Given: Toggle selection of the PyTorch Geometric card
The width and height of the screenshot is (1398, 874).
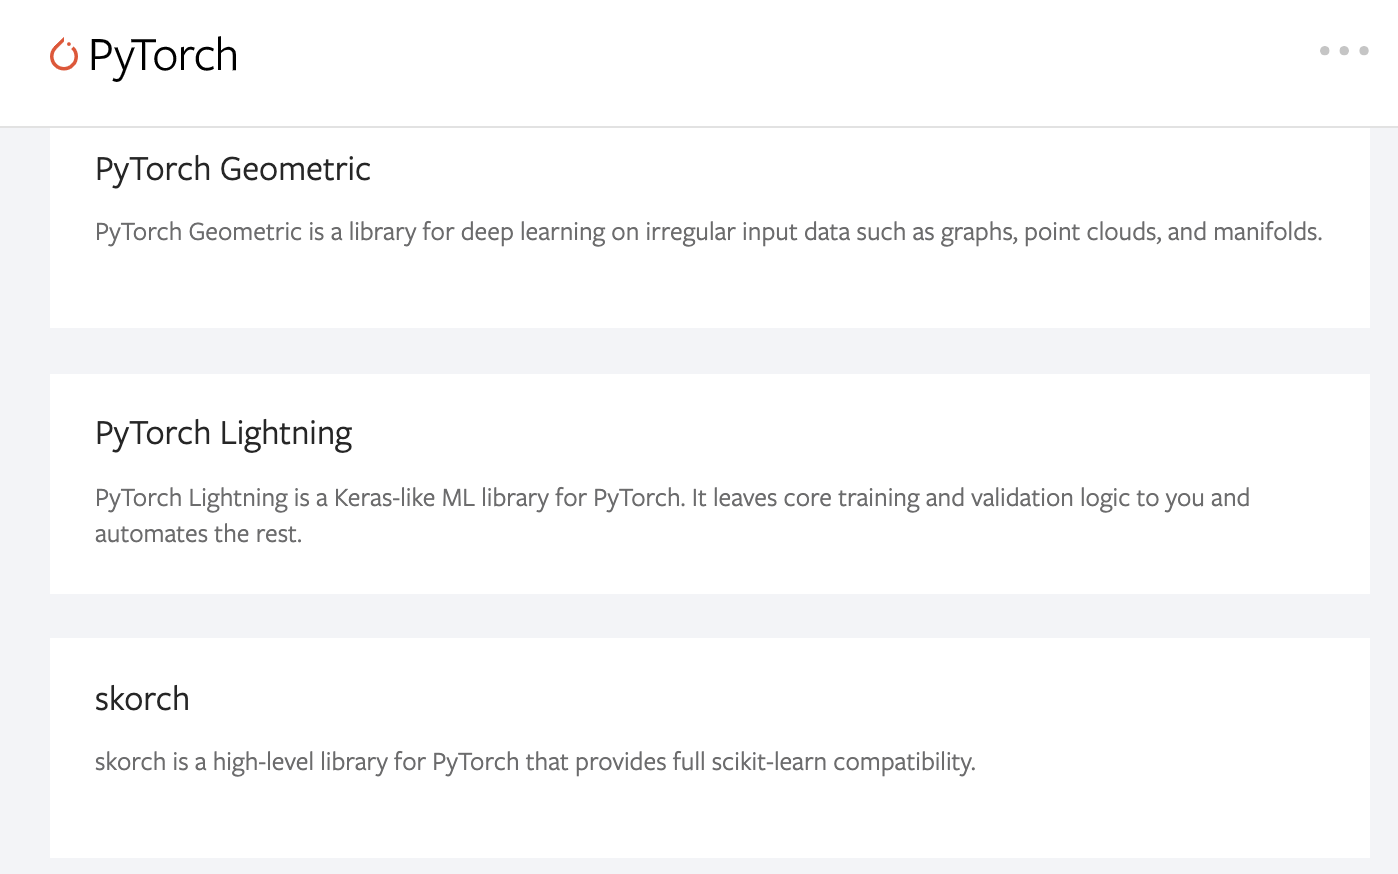Looking at the screenshot, I should click(709, 230).
